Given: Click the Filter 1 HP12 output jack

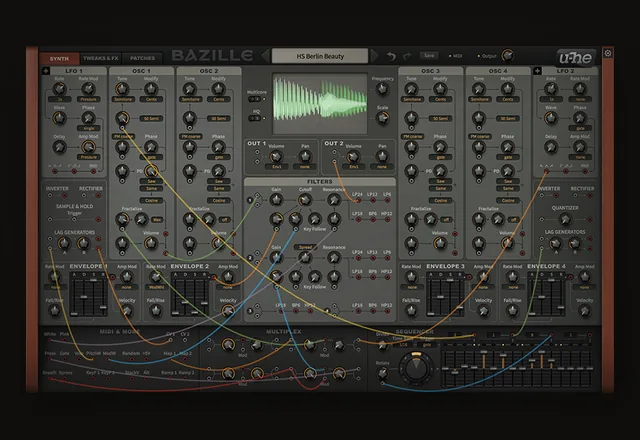Looking at the screenshot, I should coord(387,220).
